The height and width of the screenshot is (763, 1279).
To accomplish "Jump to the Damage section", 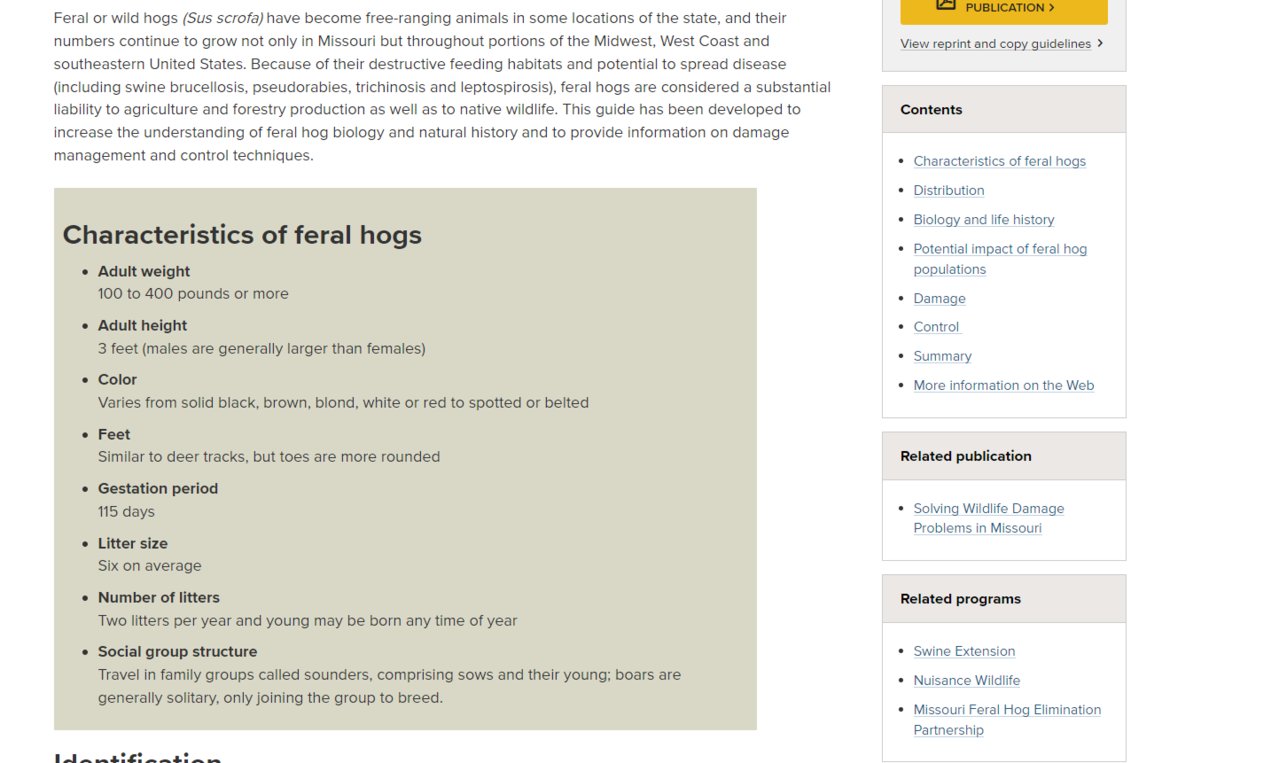I will 939,298.
